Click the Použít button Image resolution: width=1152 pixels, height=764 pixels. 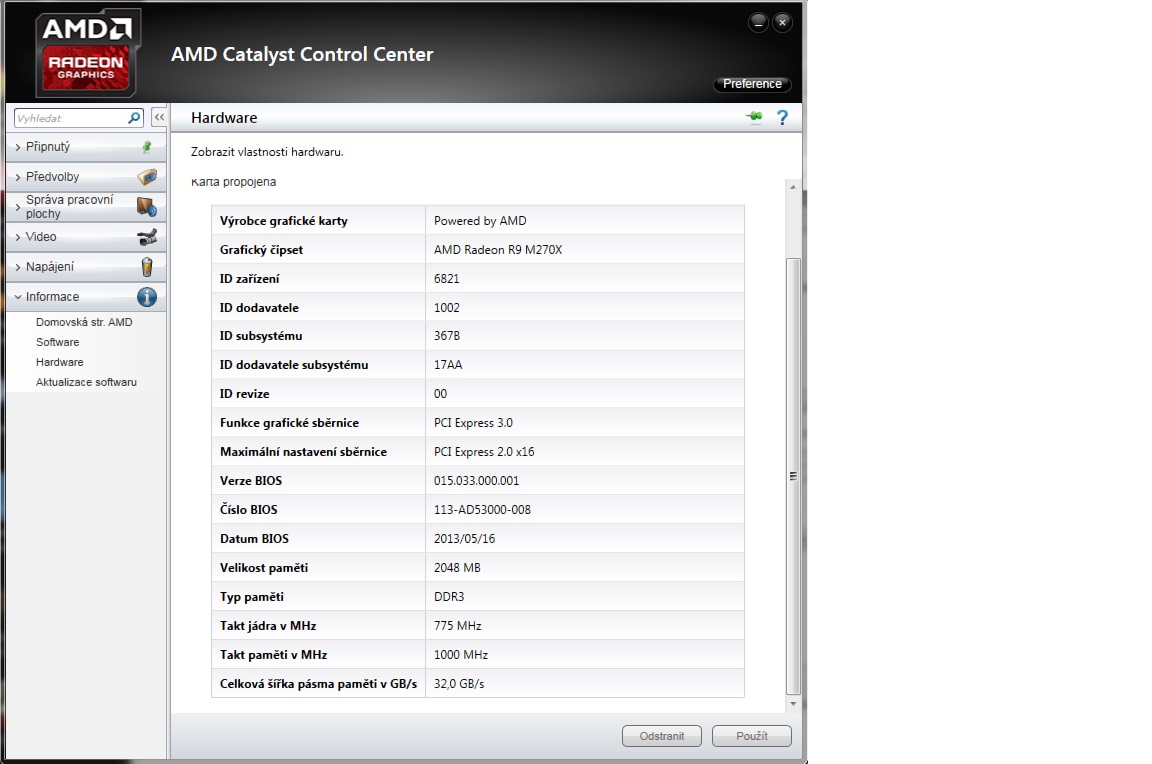pyautogui.click(x=752, y=736)
